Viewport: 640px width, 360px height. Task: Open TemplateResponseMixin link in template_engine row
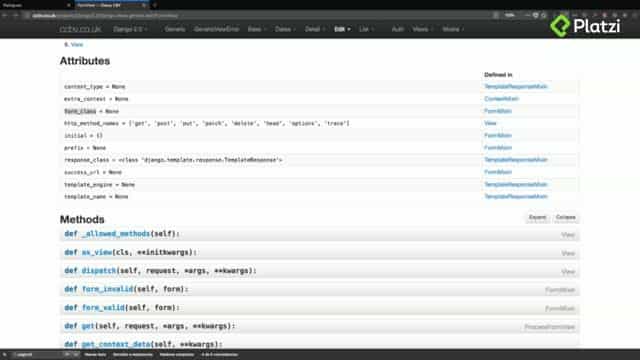point(516,184)
